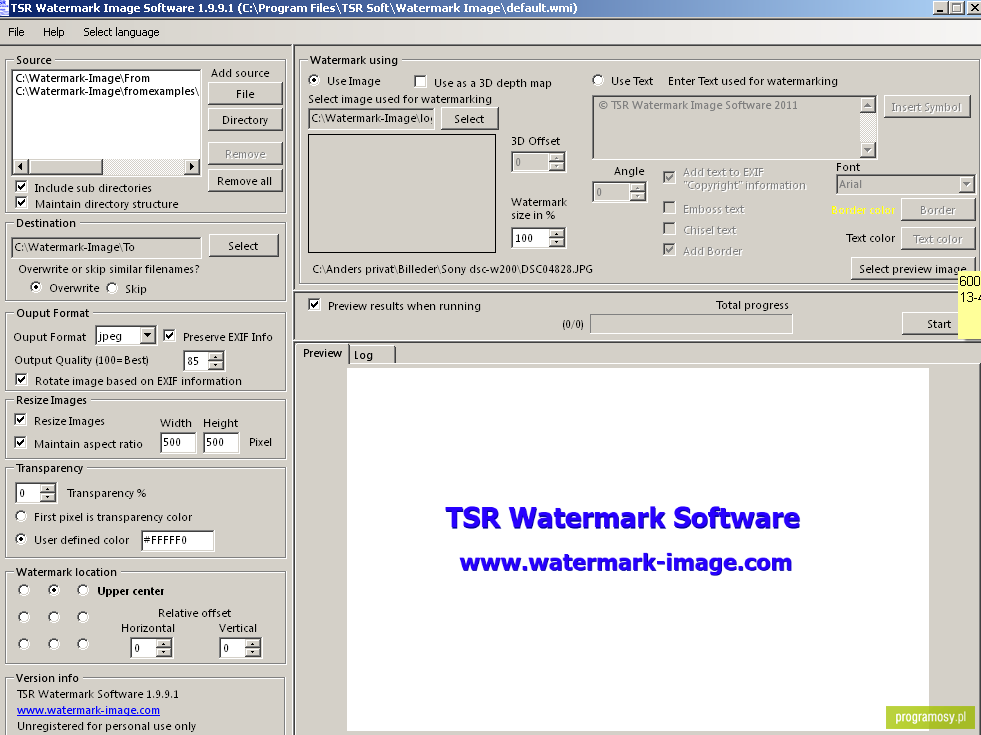981x735 pixels.
Task: Increase Watermark size in % value
Action: (x=556, y=233)
